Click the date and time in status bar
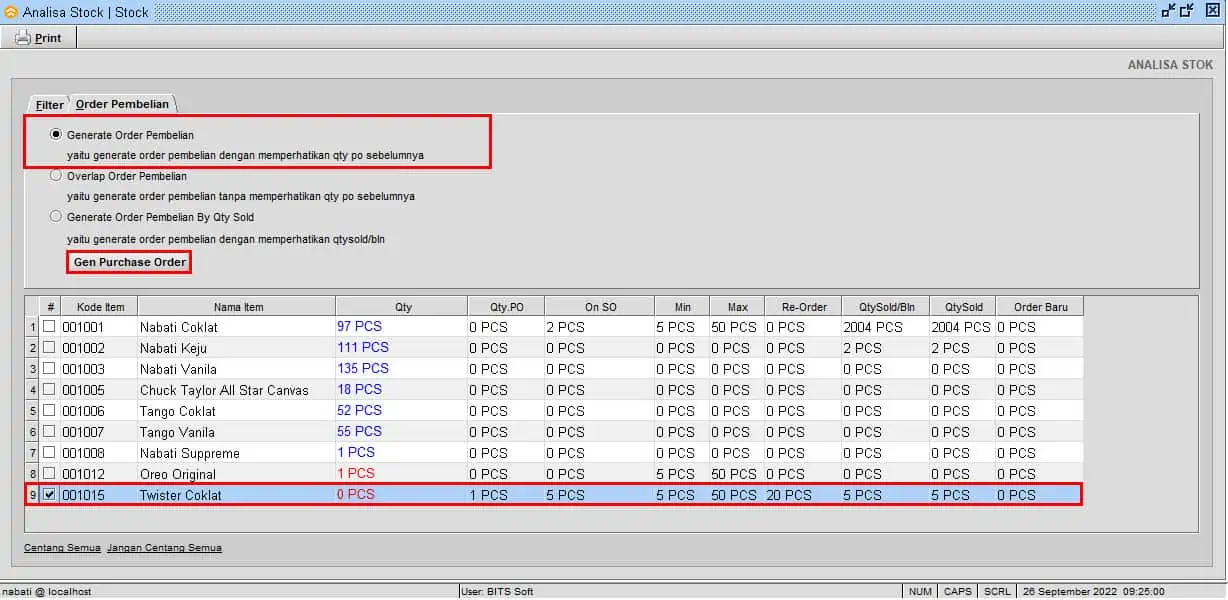The image size is (1228, 600). pyautogui.click(x=1094, y=592)
